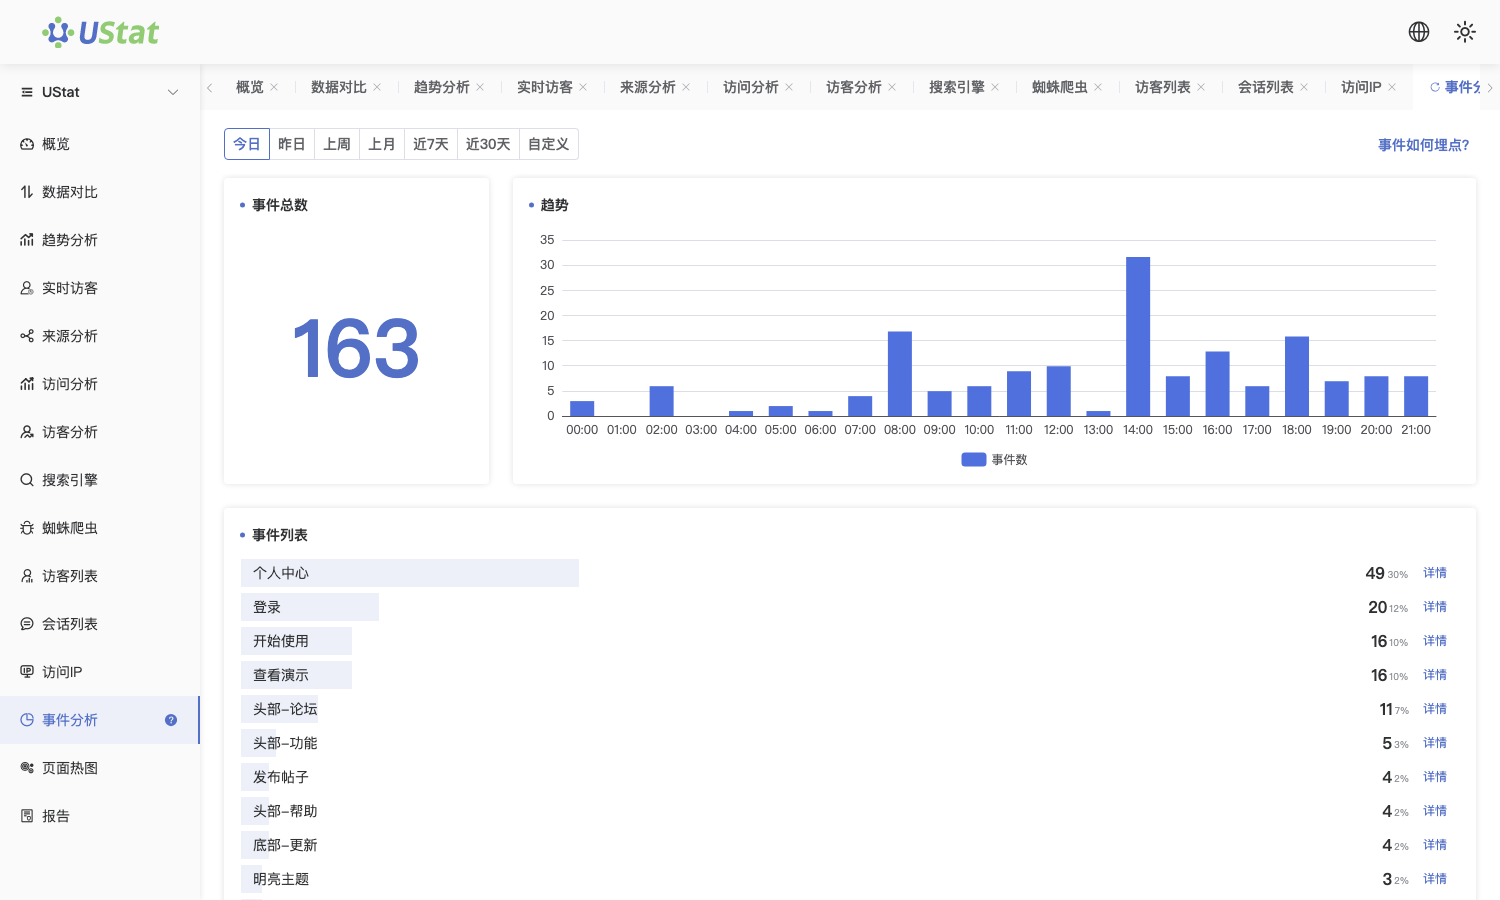
Task: Open 访客列表 in the sidebar
Action: (100, 576)
